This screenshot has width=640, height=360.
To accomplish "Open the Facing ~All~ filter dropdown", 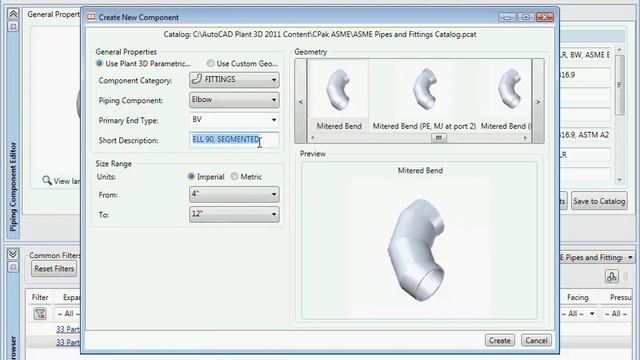I will [578, 313].
